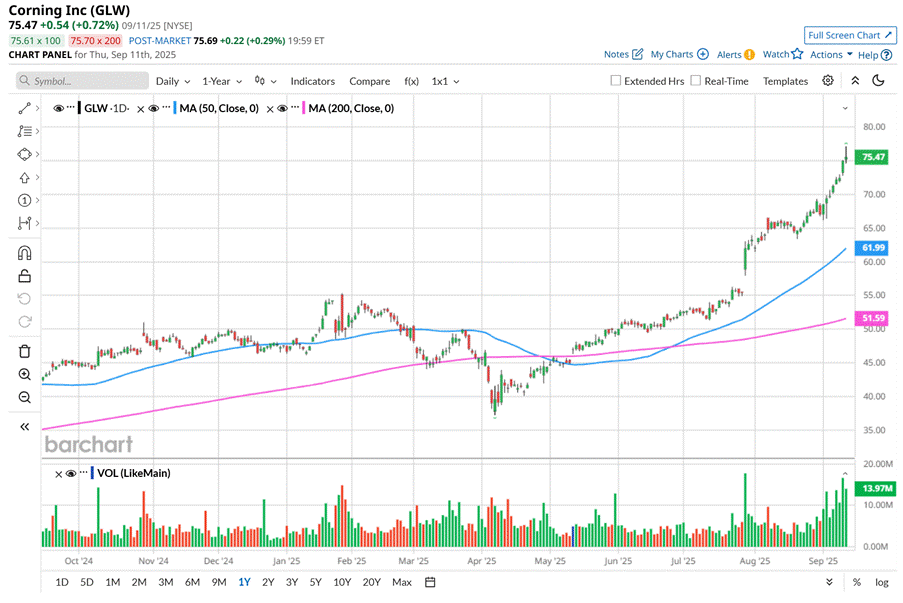Open the Indicators menu
The height and width of the screenshot is (603, 903).
point(312,81)
